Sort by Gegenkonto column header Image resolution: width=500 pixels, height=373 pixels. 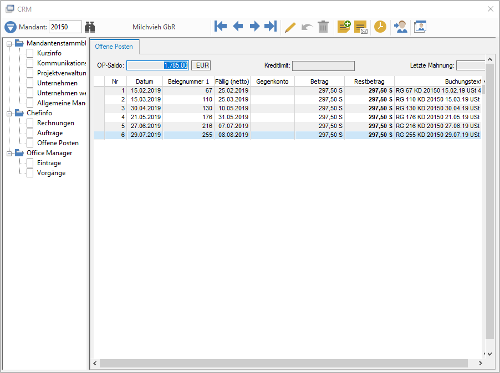272,81
